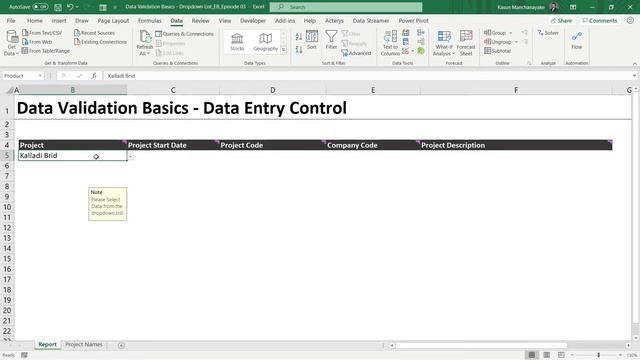Viewport: 640px width, 360px height.
Task: Expand the formula bar
Action: 634,76
